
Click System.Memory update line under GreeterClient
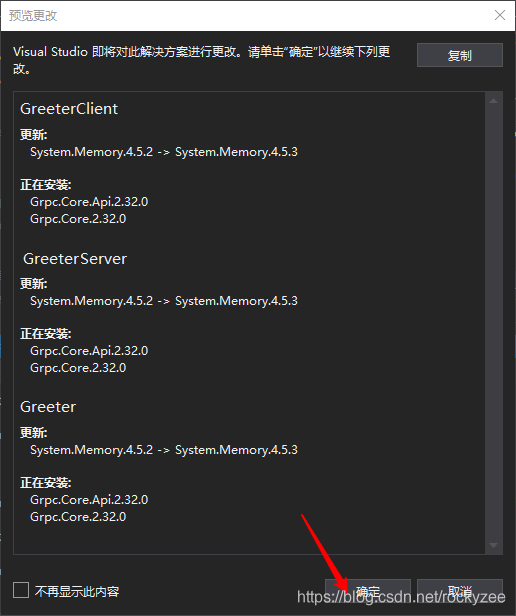coord(164,152)
